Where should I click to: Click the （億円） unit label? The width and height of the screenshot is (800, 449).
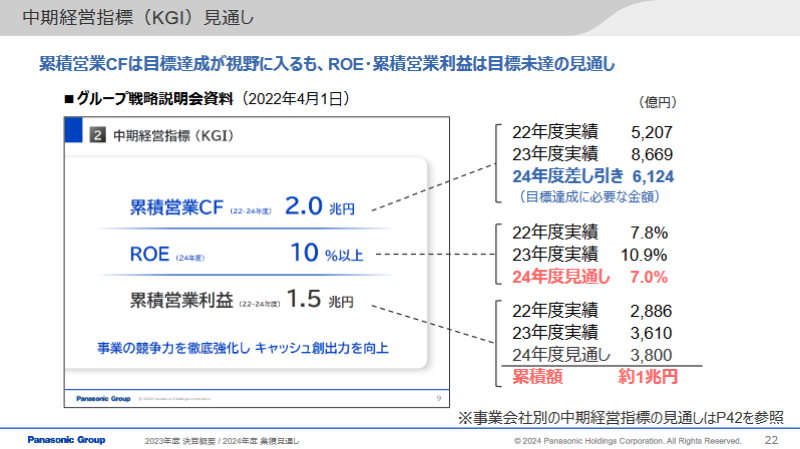pyautogui.click(x=658, y=102)
